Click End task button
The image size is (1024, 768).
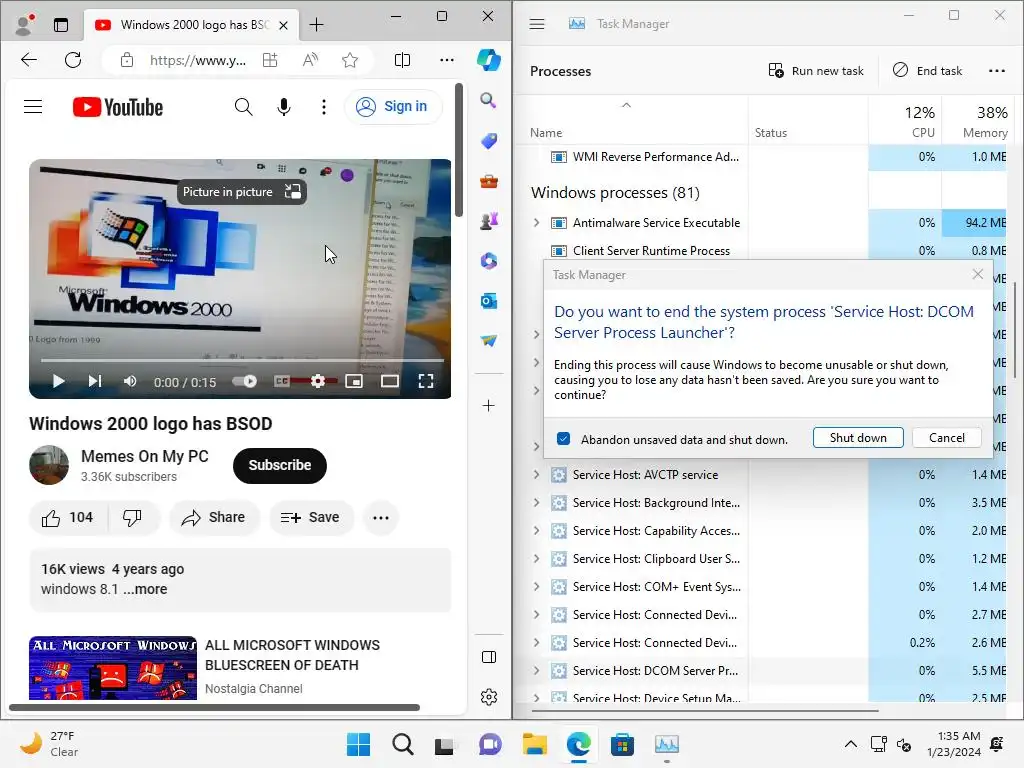(927, 71)
